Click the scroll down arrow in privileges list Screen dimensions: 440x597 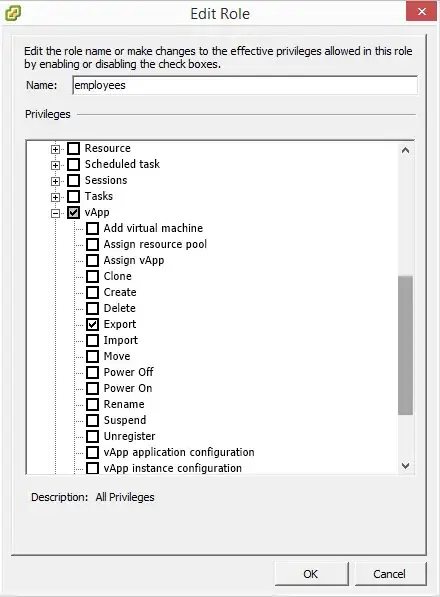405,466
